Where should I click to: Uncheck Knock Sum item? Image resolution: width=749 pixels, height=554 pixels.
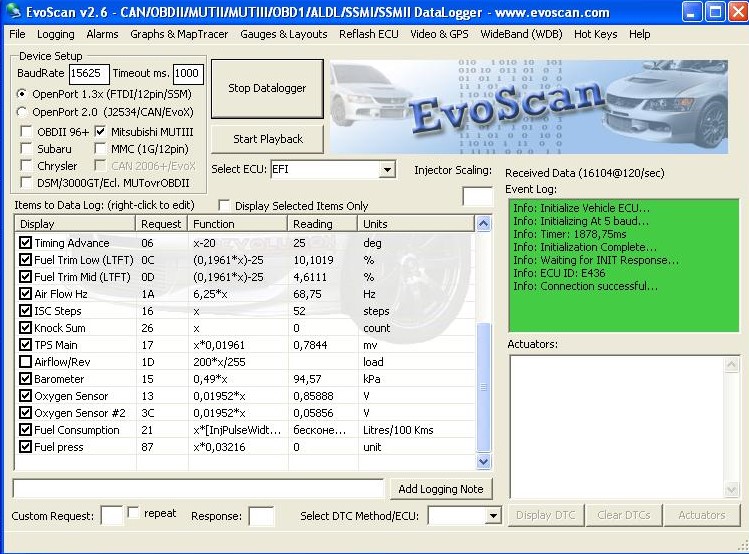pyautogui.click(x=25, y=328)
